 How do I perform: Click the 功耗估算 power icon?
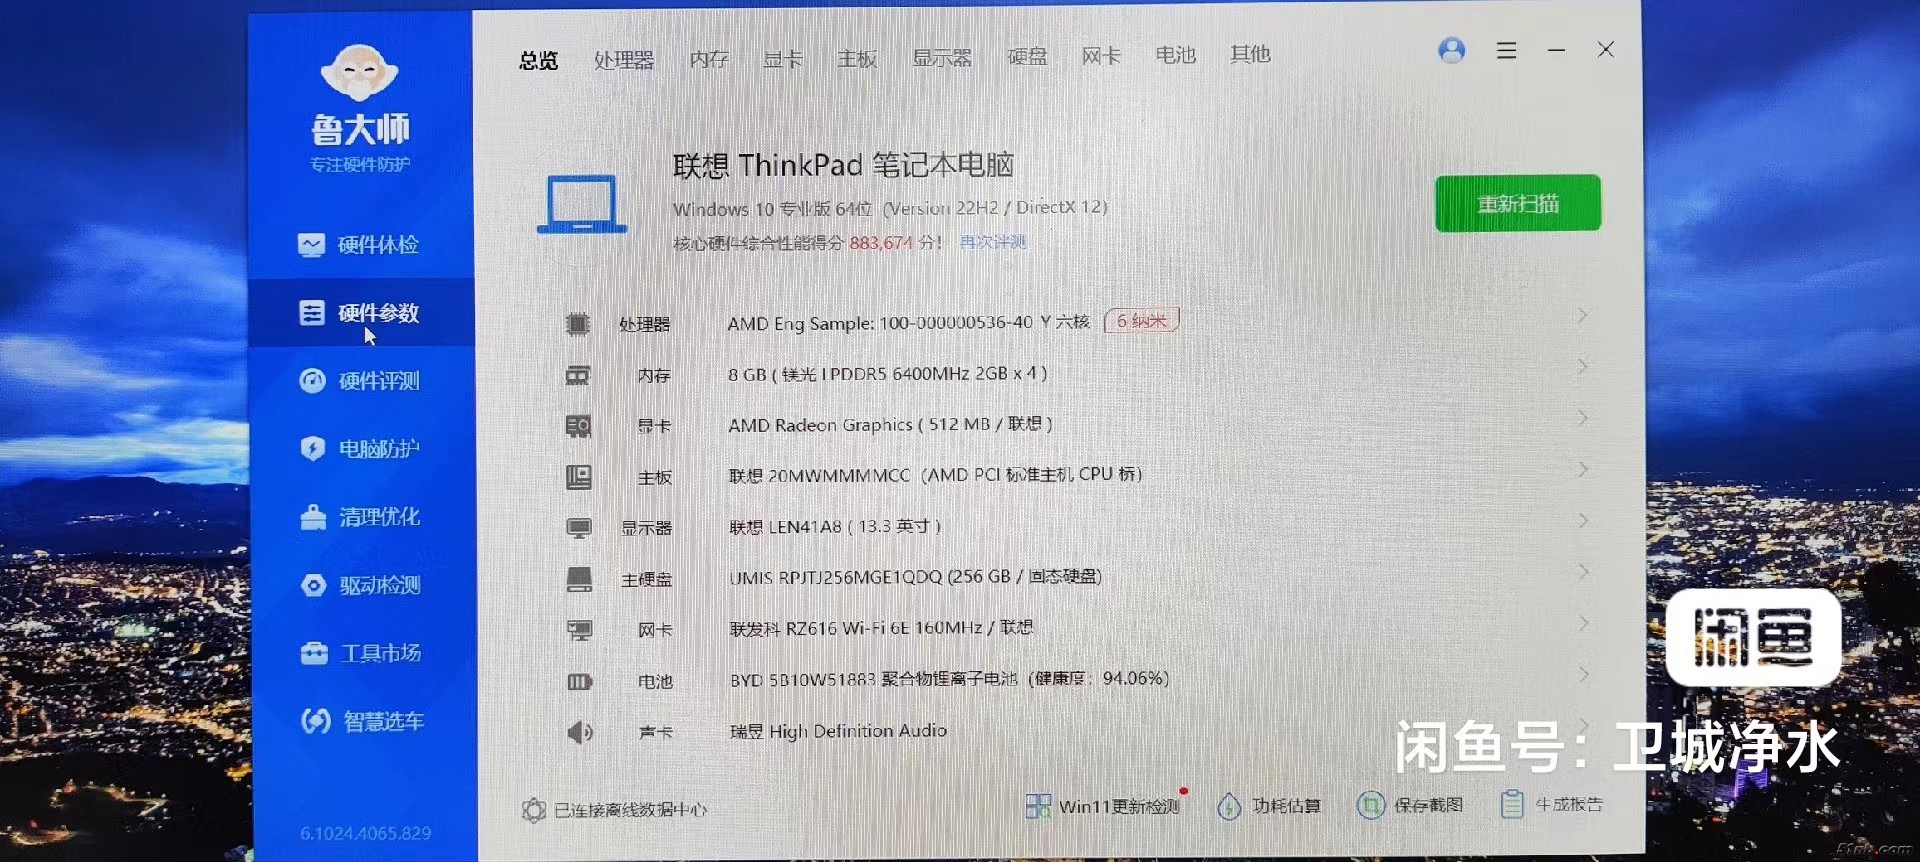pos(1229,806)
